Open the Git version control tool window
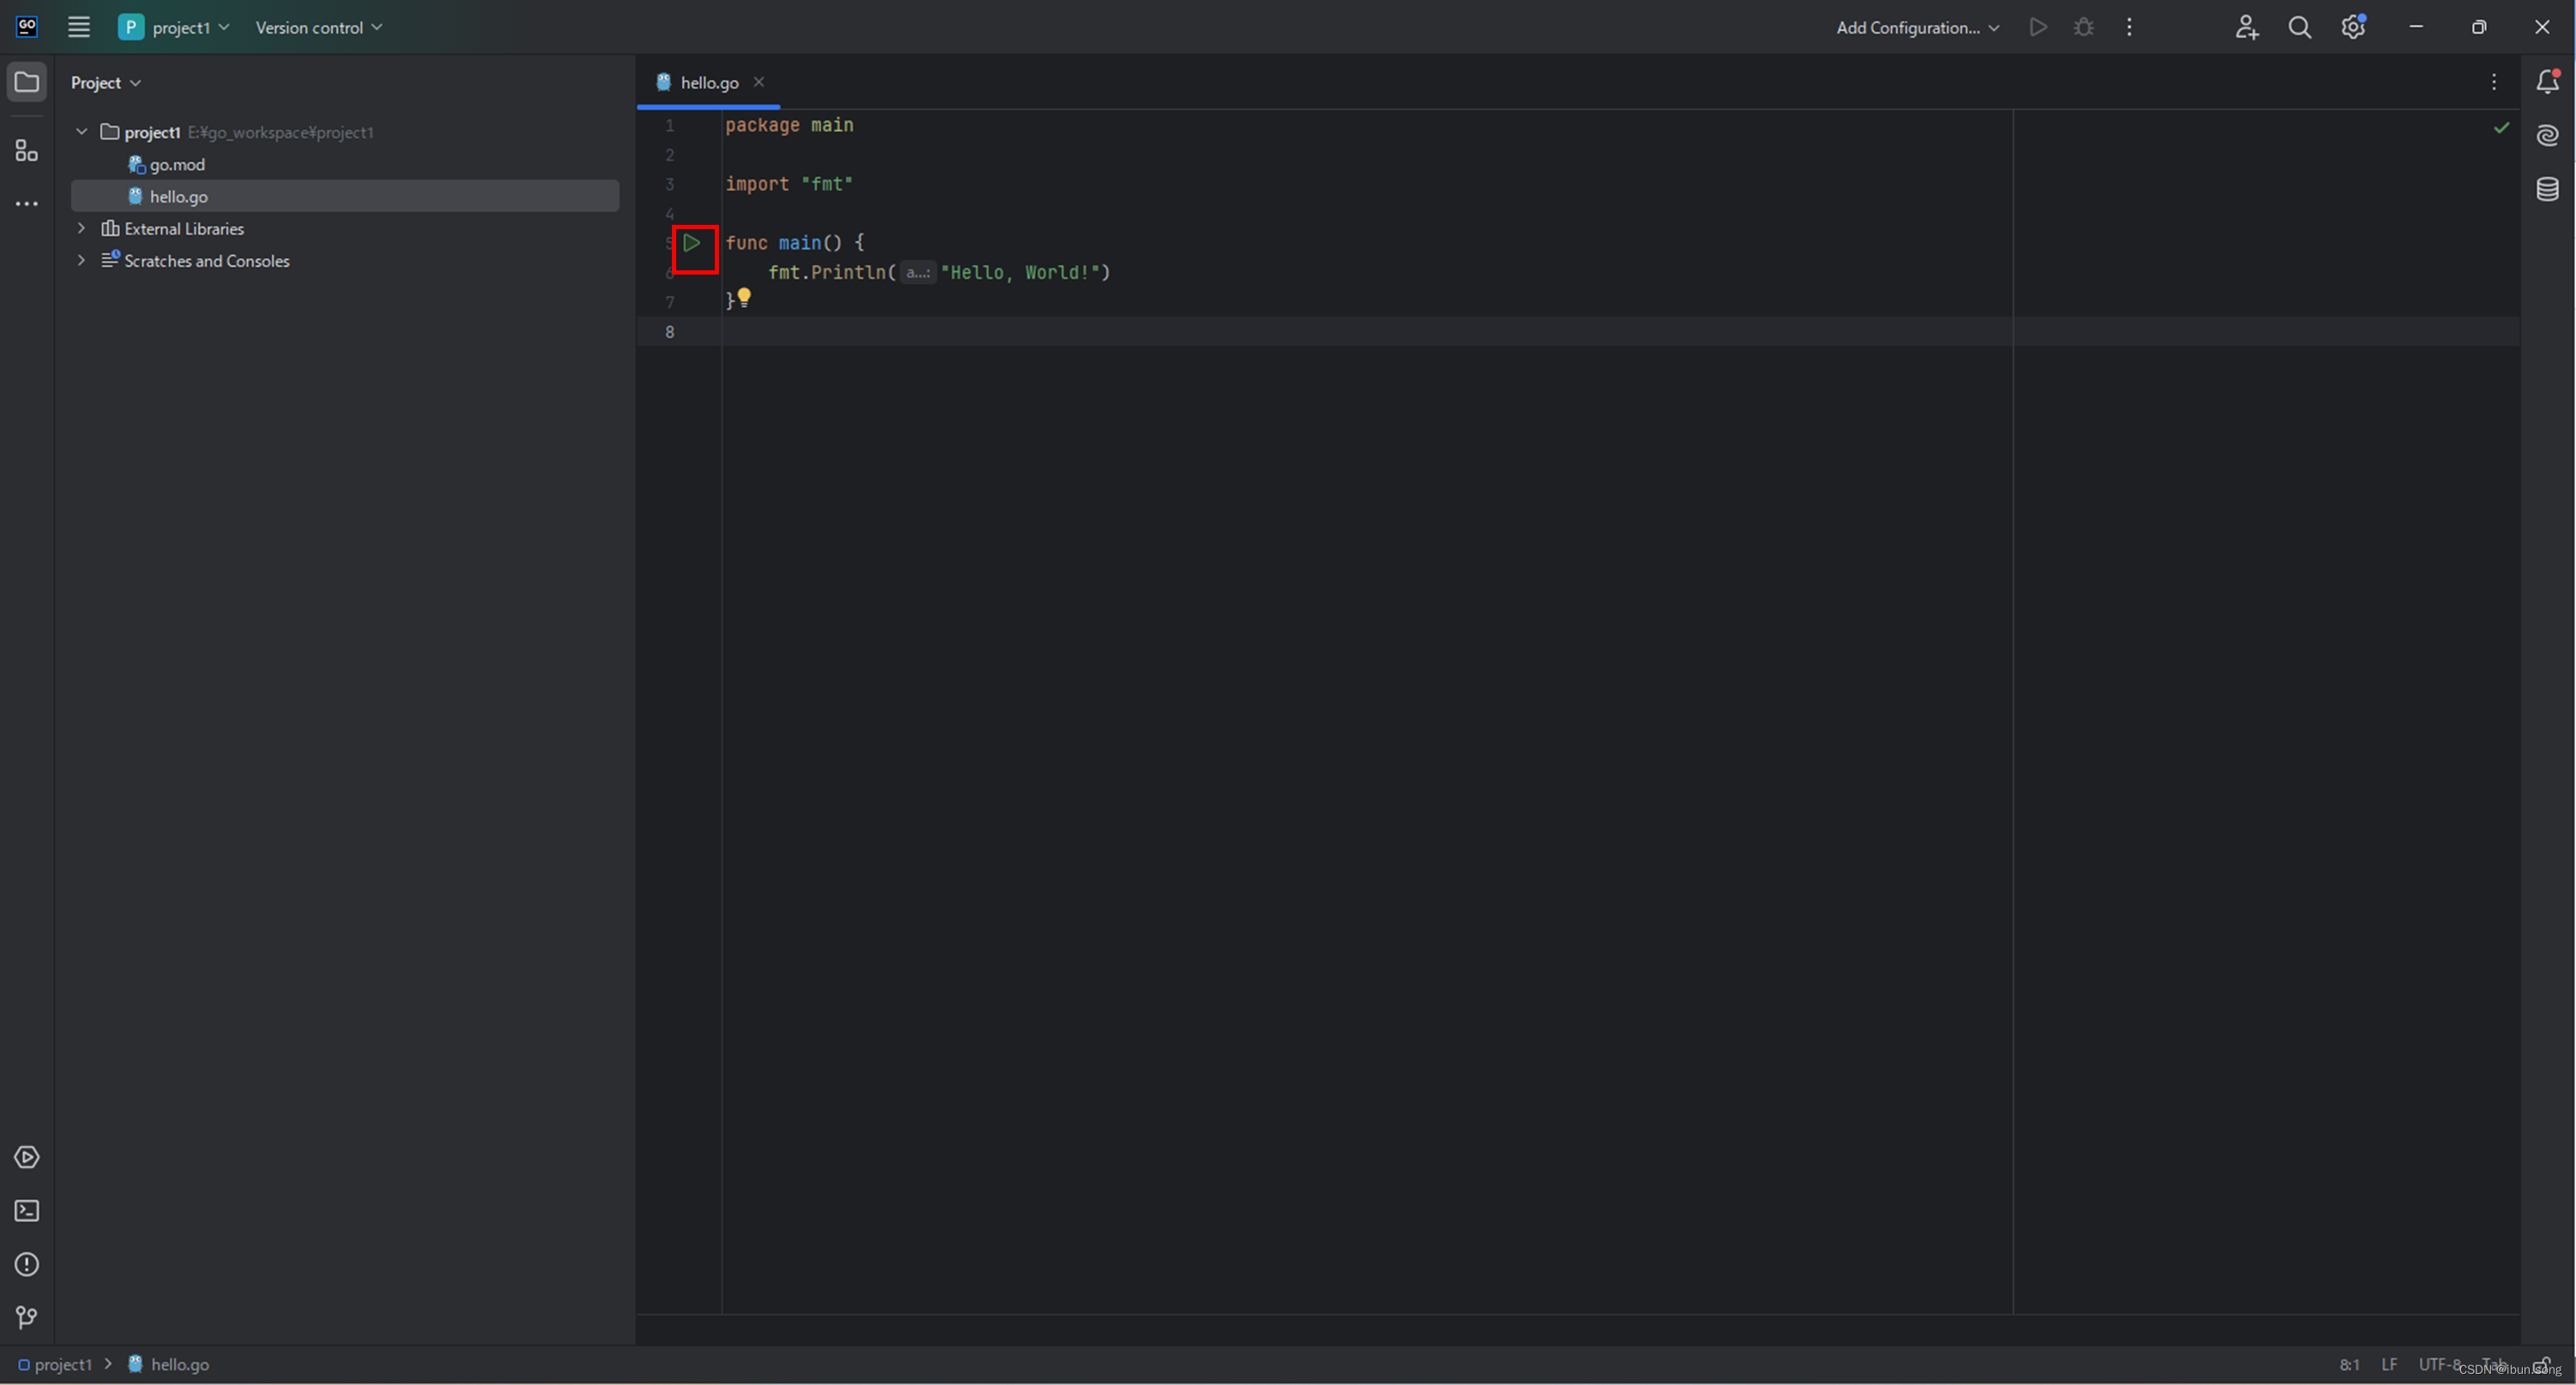The width and height of the screenshot is (2576, 1385). [27, 1318]
